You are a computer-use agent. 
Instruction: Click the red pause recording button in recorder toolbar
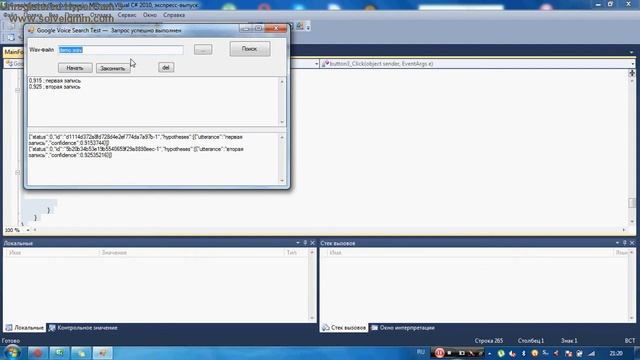pyautogui.click(x=439, y=353)
